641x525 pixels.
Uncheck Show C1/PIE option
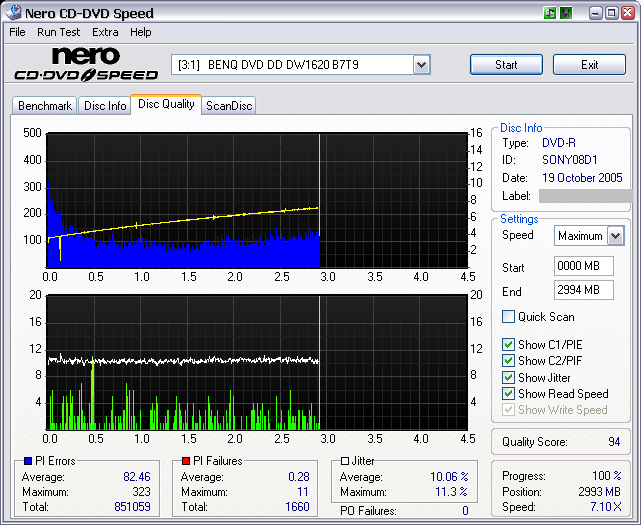coord(509,345)
